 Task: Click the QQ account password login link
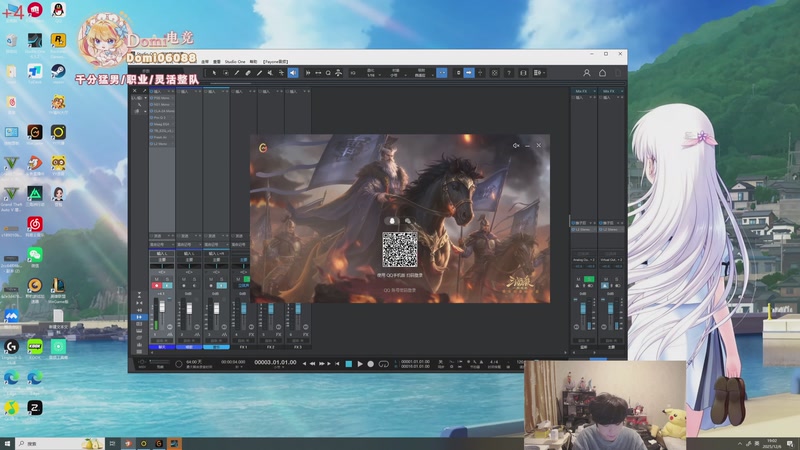[399, 289]
